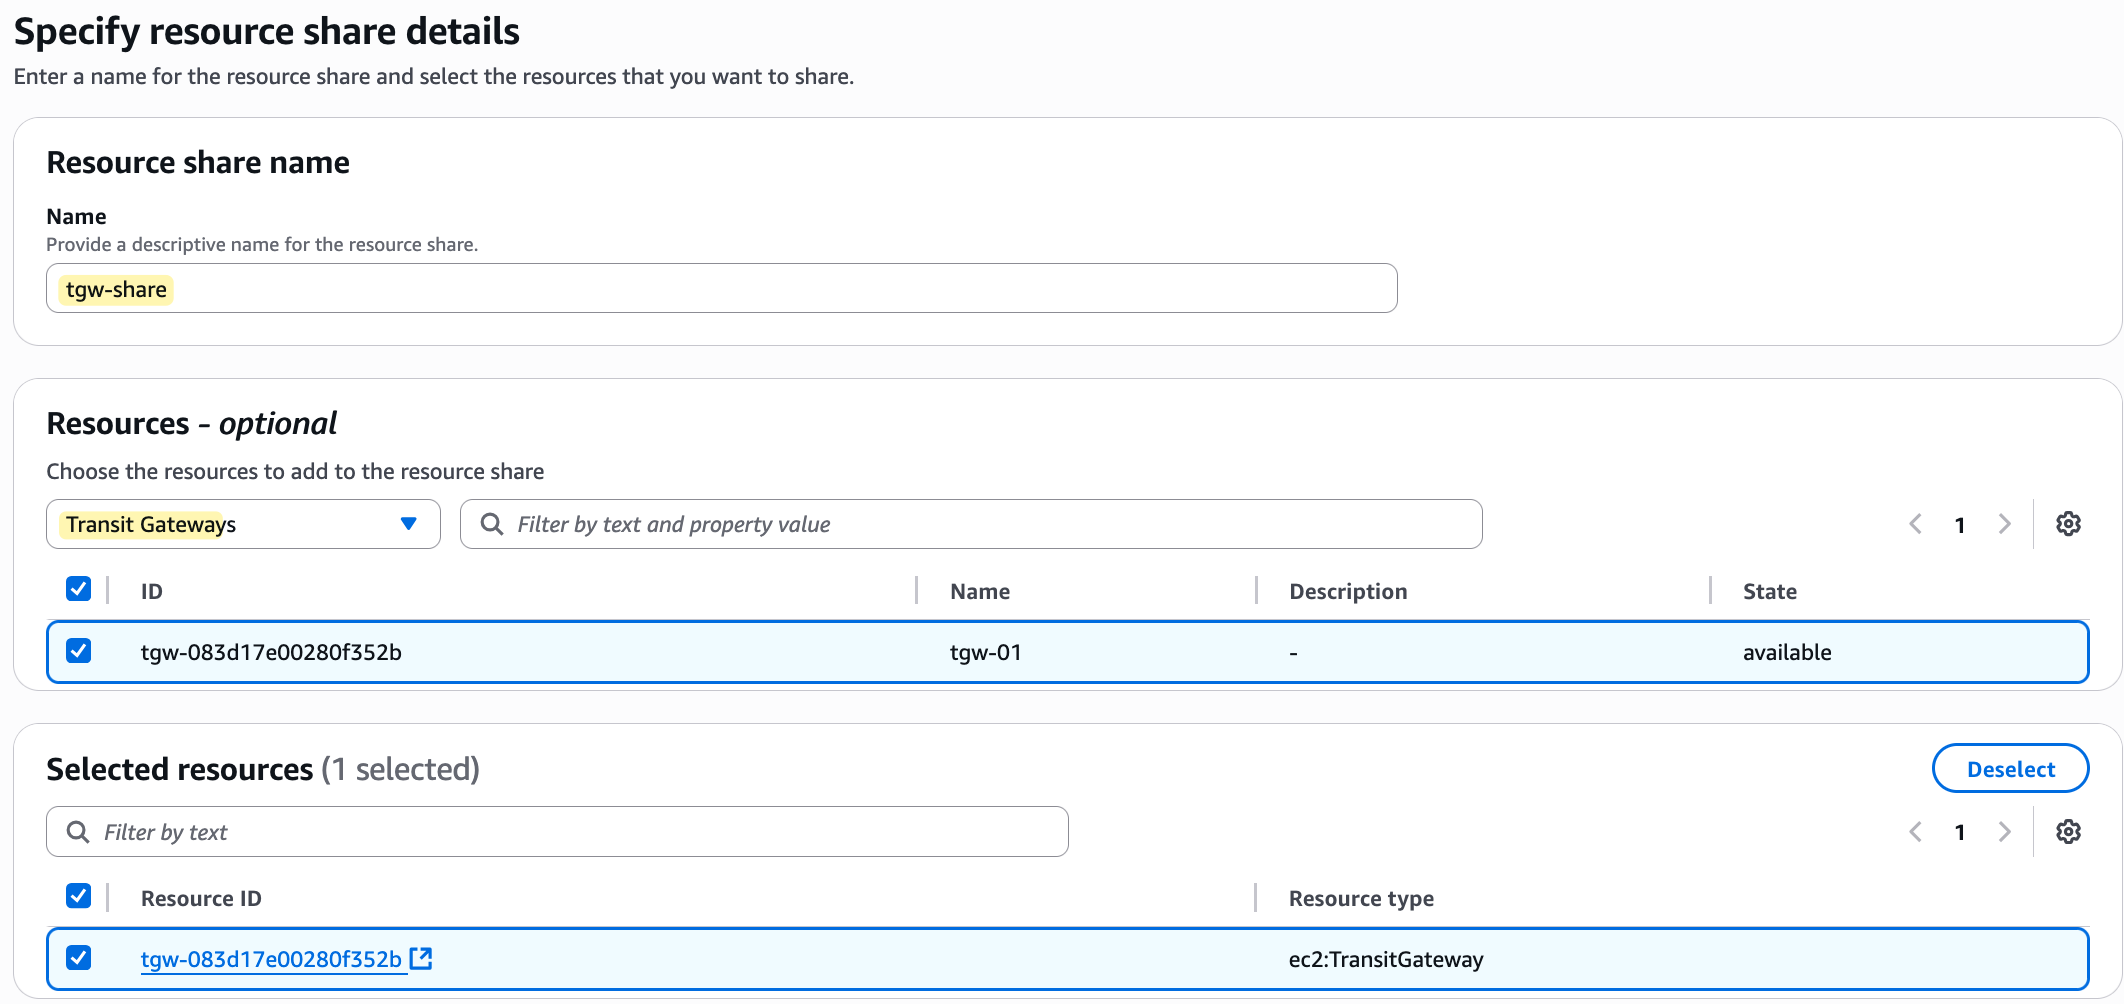Click the Resource type column header

[1361, 898]
